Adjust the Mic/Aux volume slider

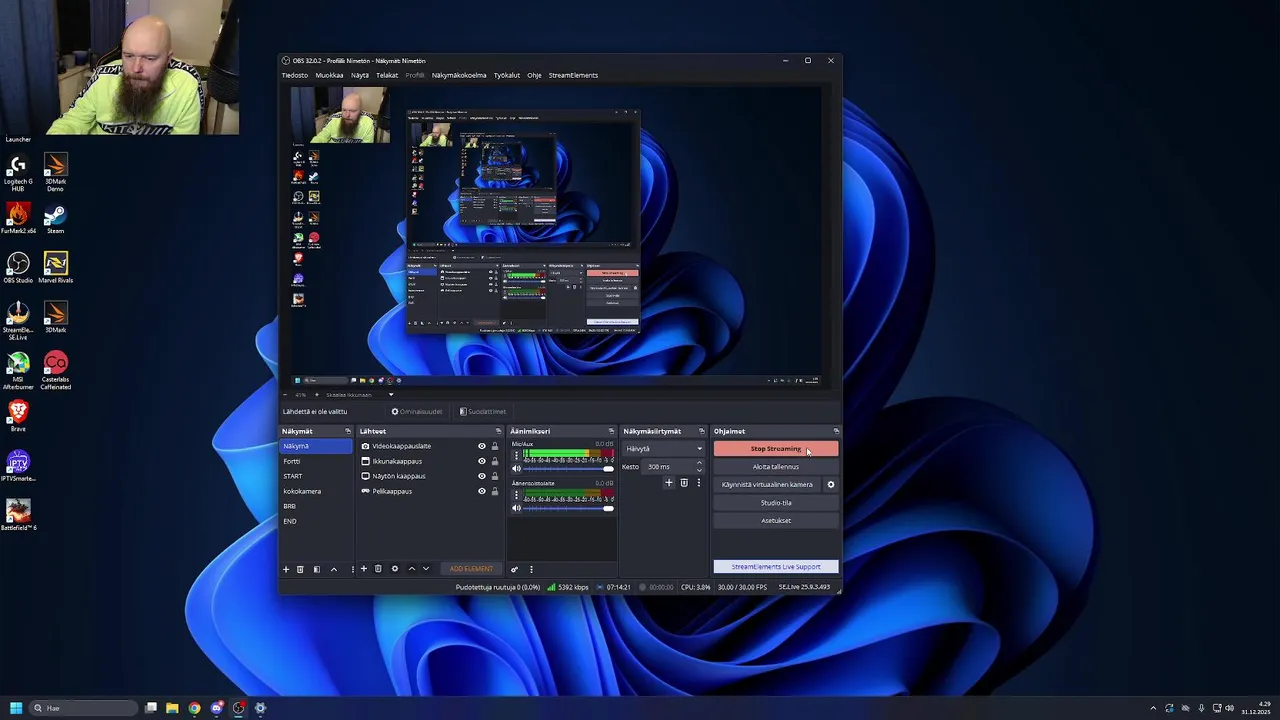click(x=568, y=469)
